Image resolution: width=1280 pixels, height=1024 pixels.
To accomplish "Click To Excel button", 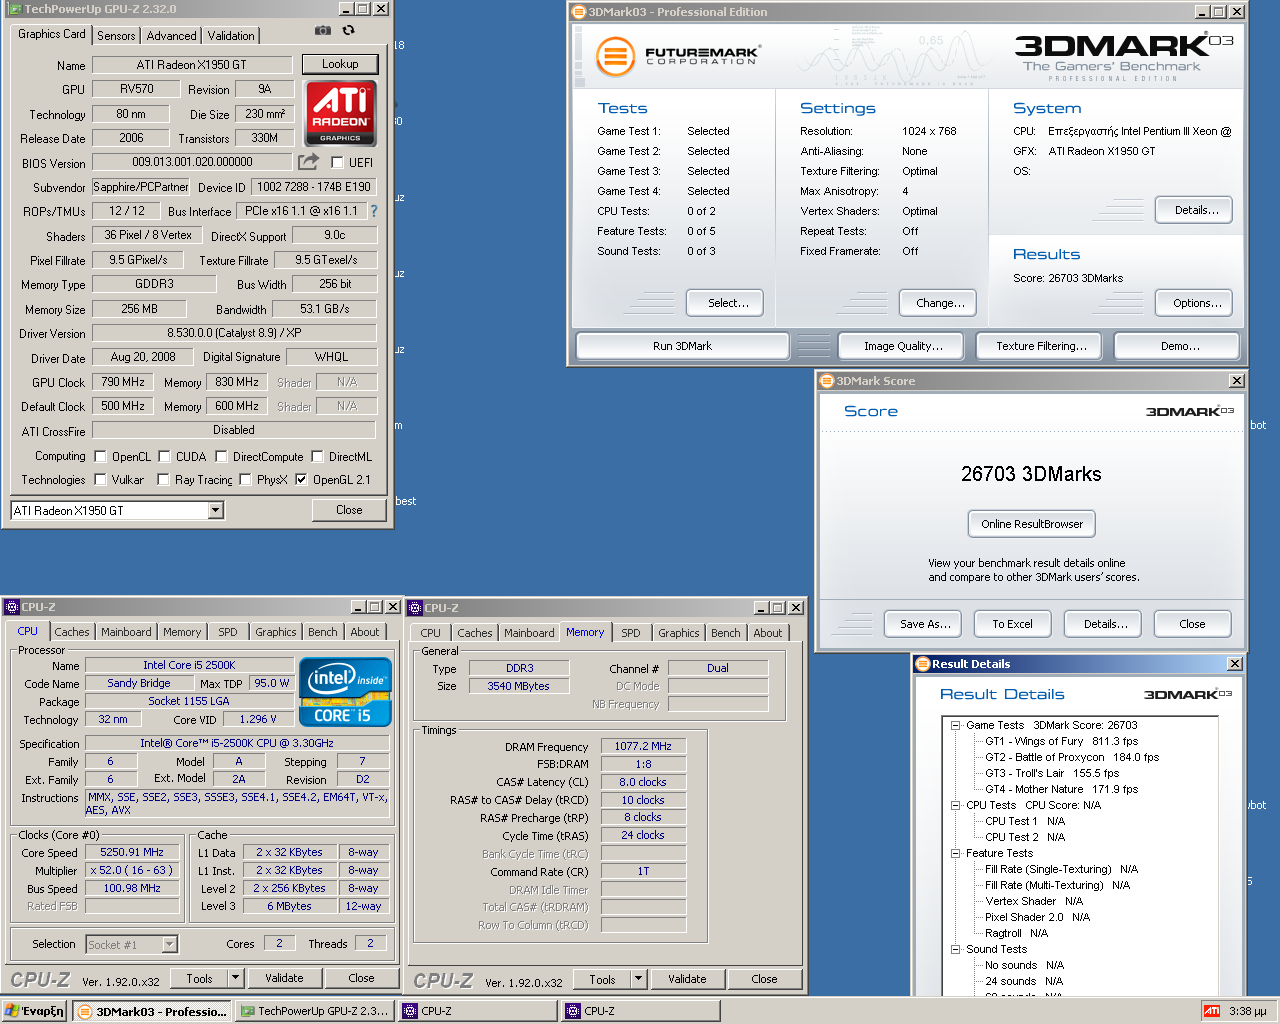I will click(1012, 624).
